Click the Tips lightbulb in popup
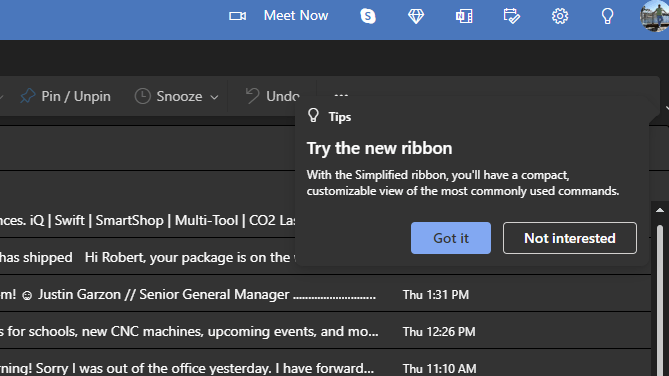Screen dimensions: 669x376 point(314,116)
